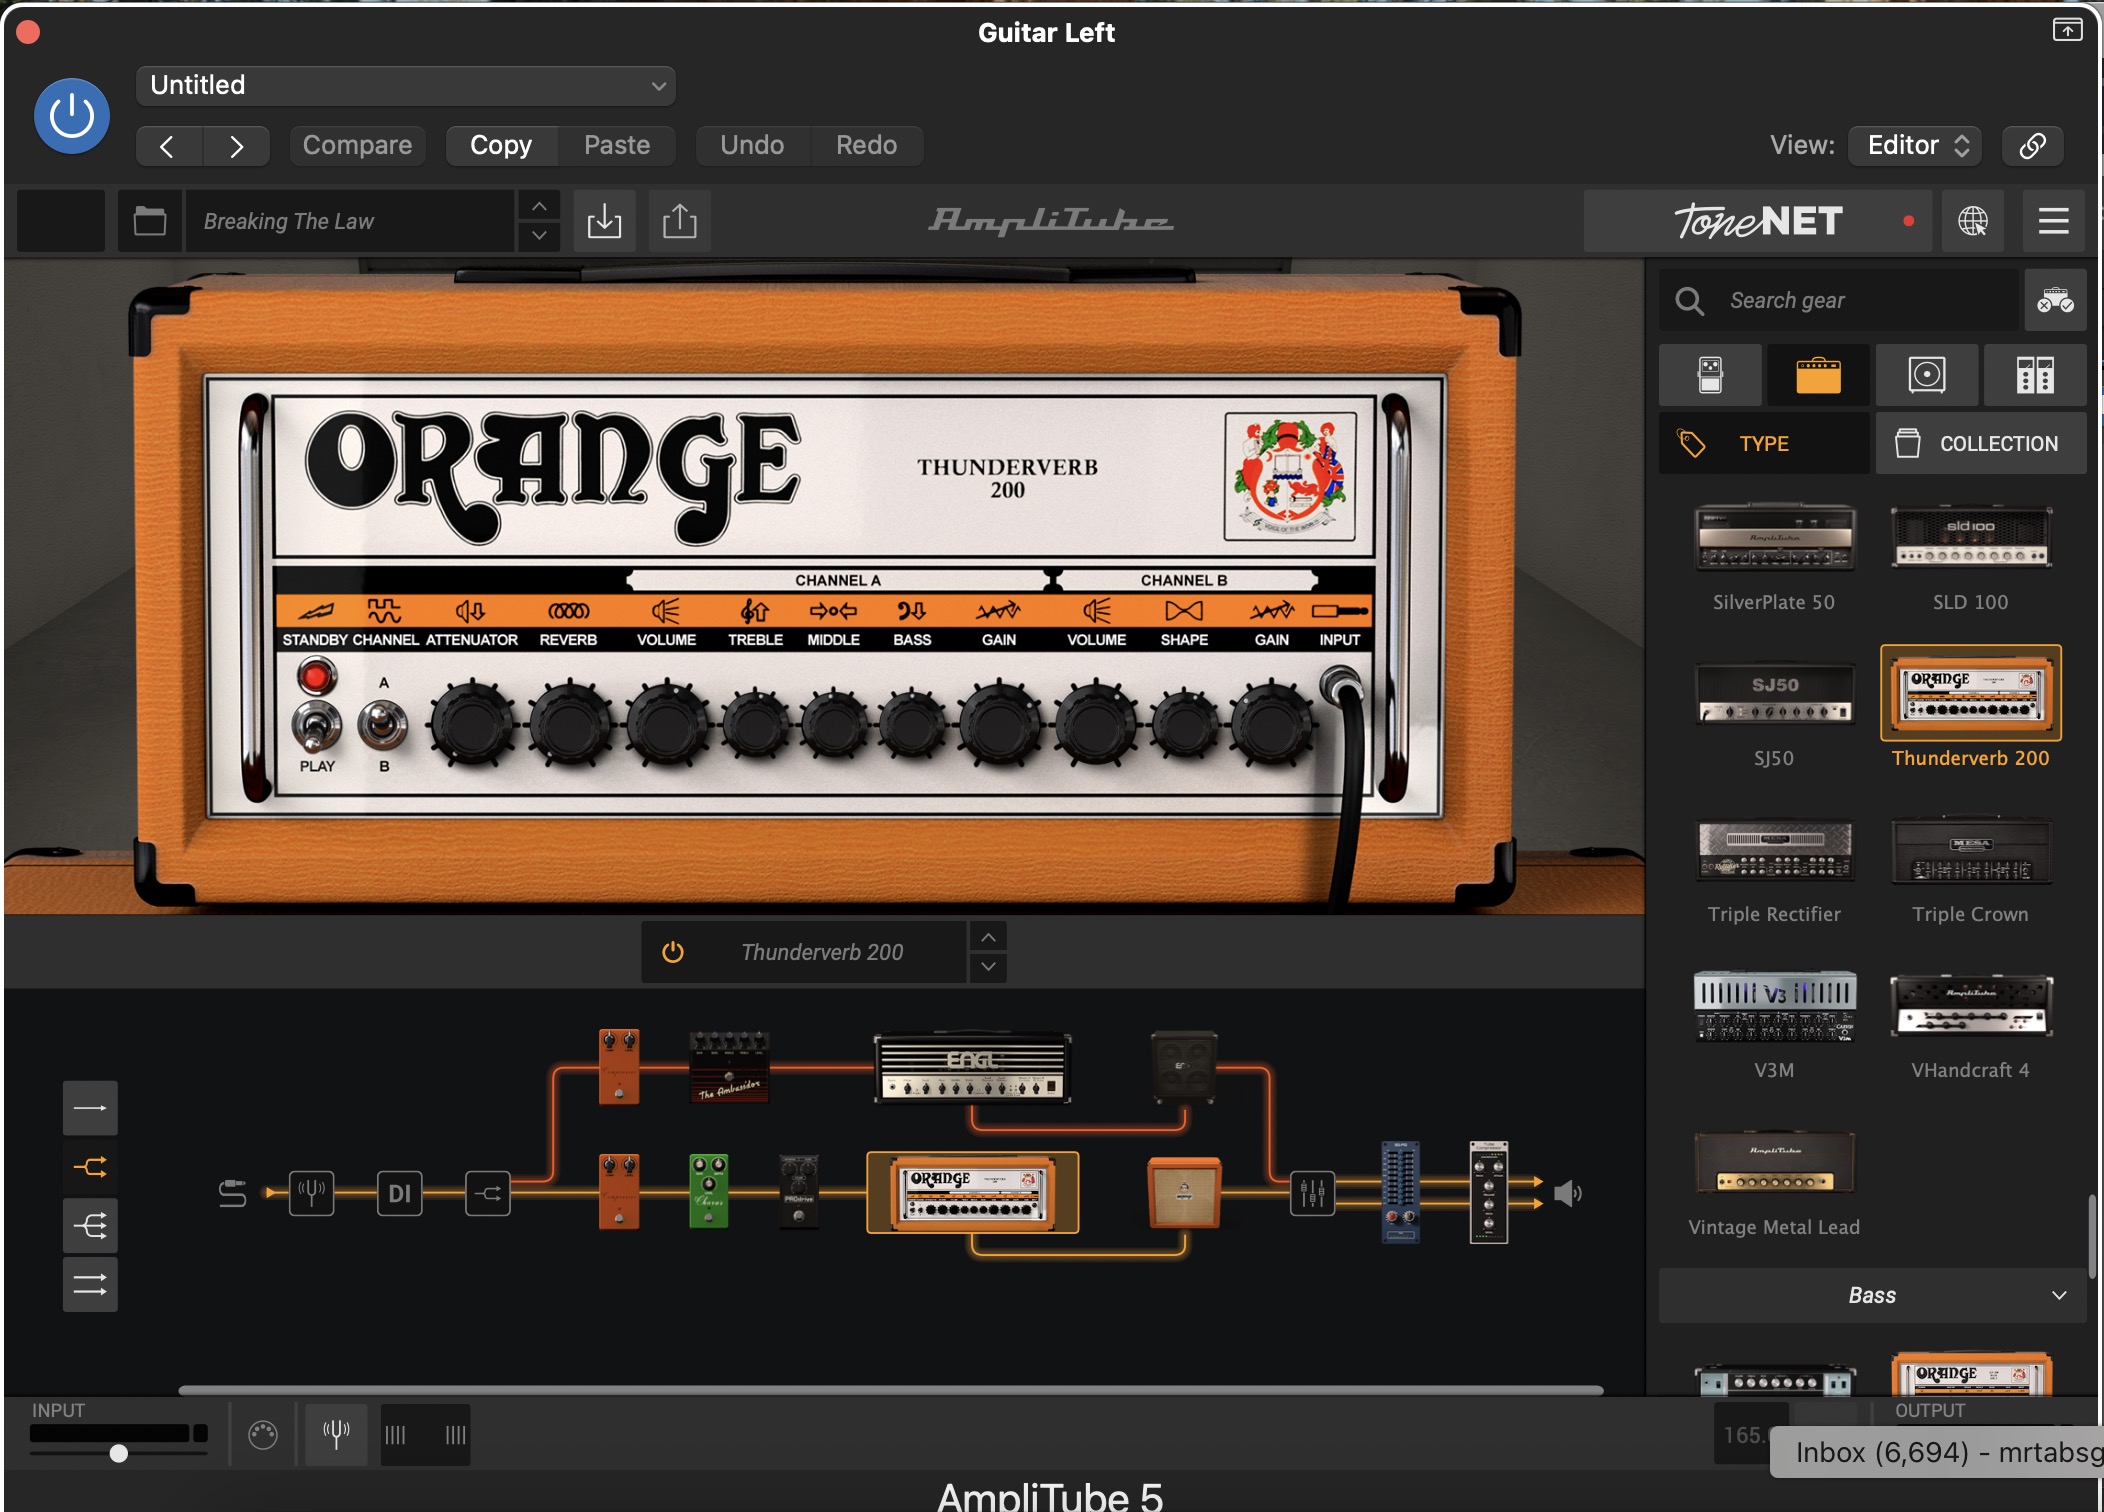
Task: Click the save preset download icon
Action: tap(604, 221)
